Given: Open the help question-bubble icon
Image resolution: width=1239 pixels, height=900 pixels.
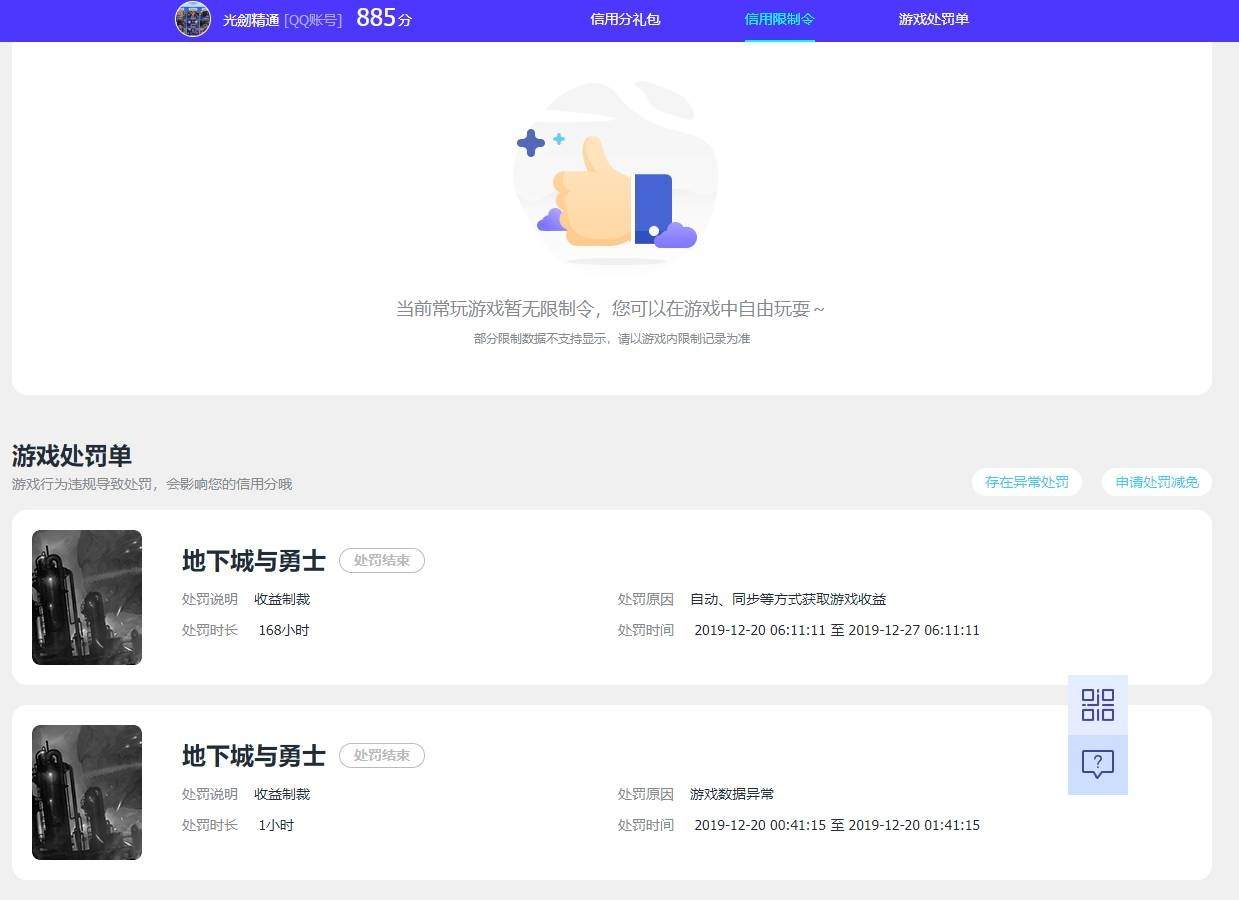Looking at the screenshot, I should click(1098, 765).
